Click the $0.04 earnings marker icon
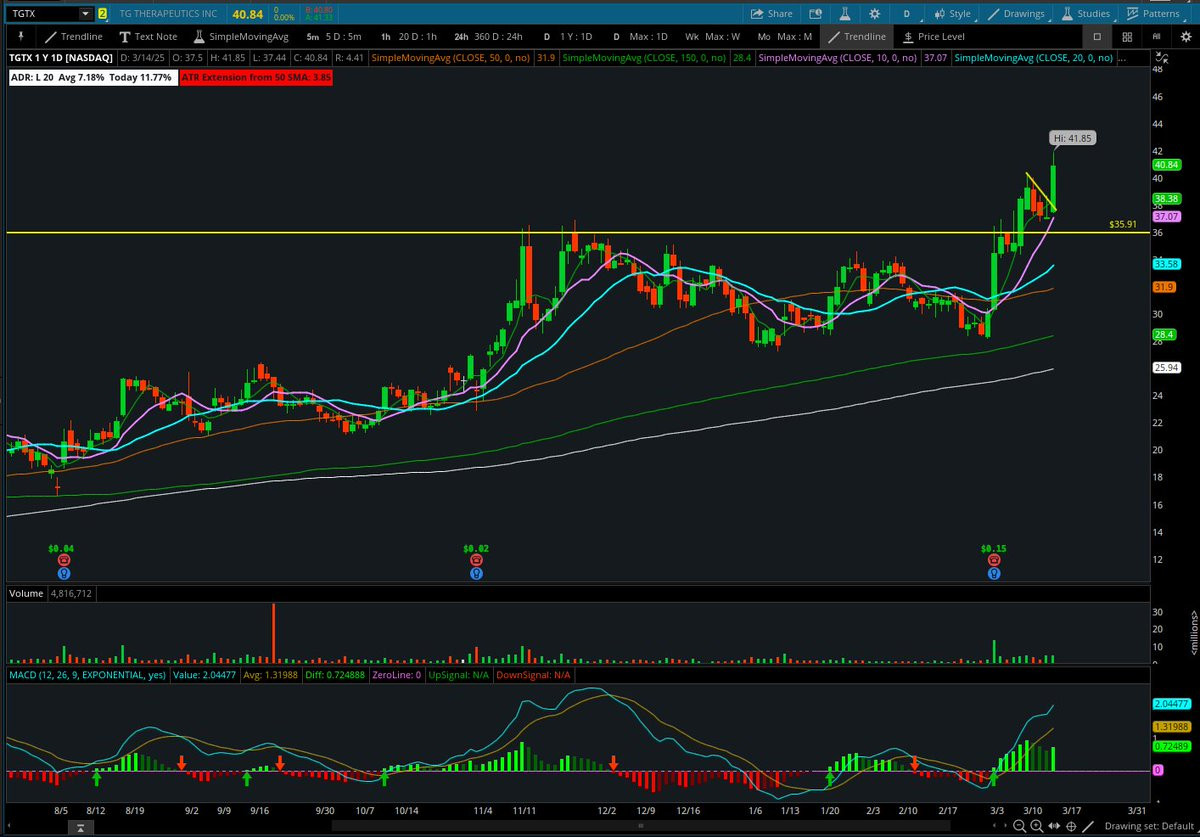This screenshot has height=837, width=1200. click(64, 561)
